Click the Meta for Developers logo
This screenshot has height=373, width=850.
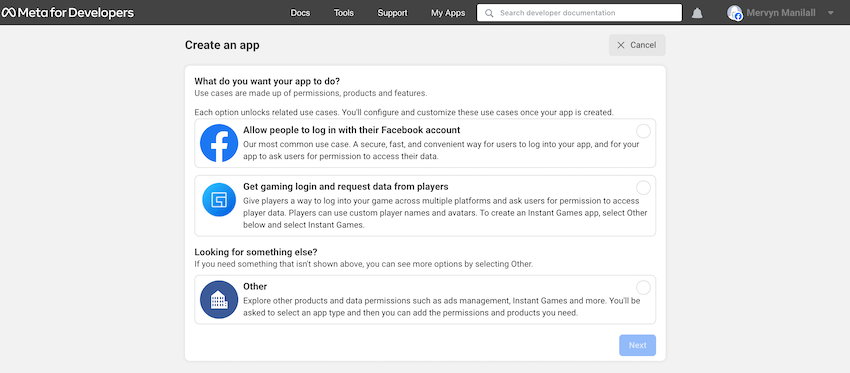[68, 12]
